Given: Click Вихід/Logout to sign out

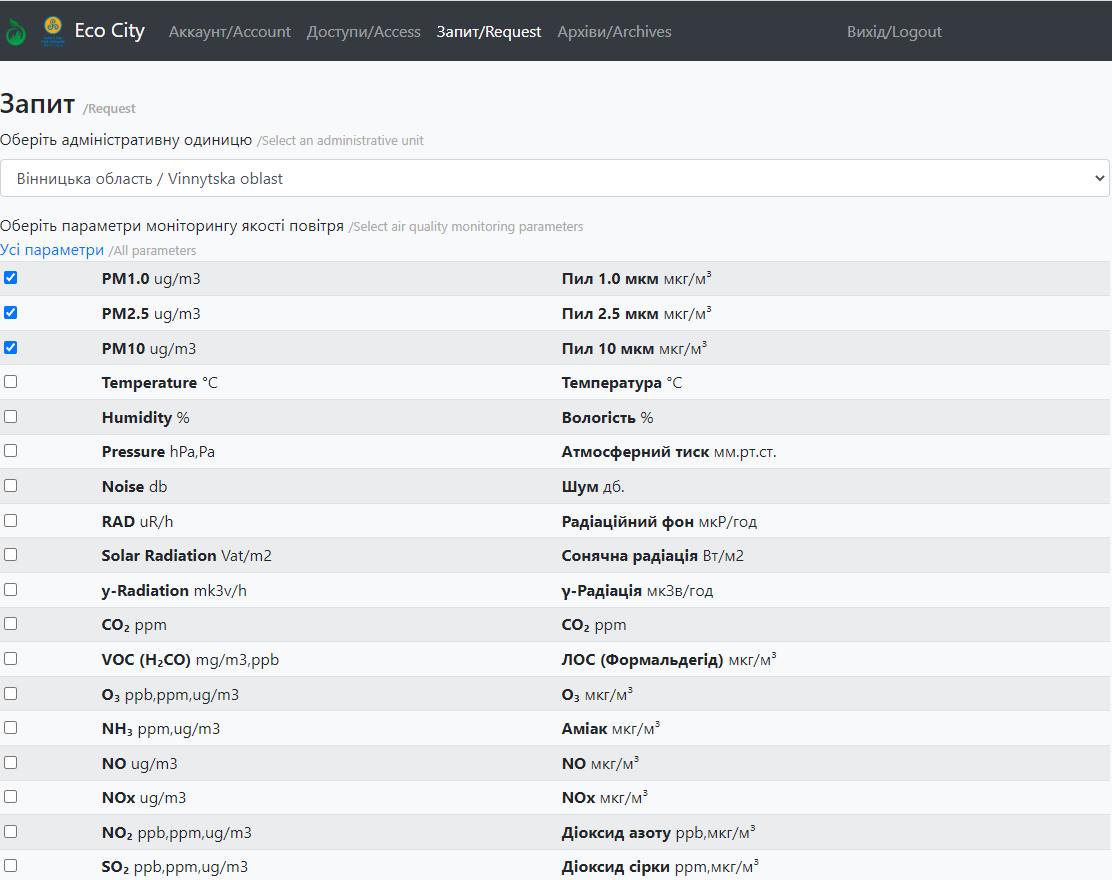Looking at the screenshot, I should pyautogui.click(x=894, y=32).
